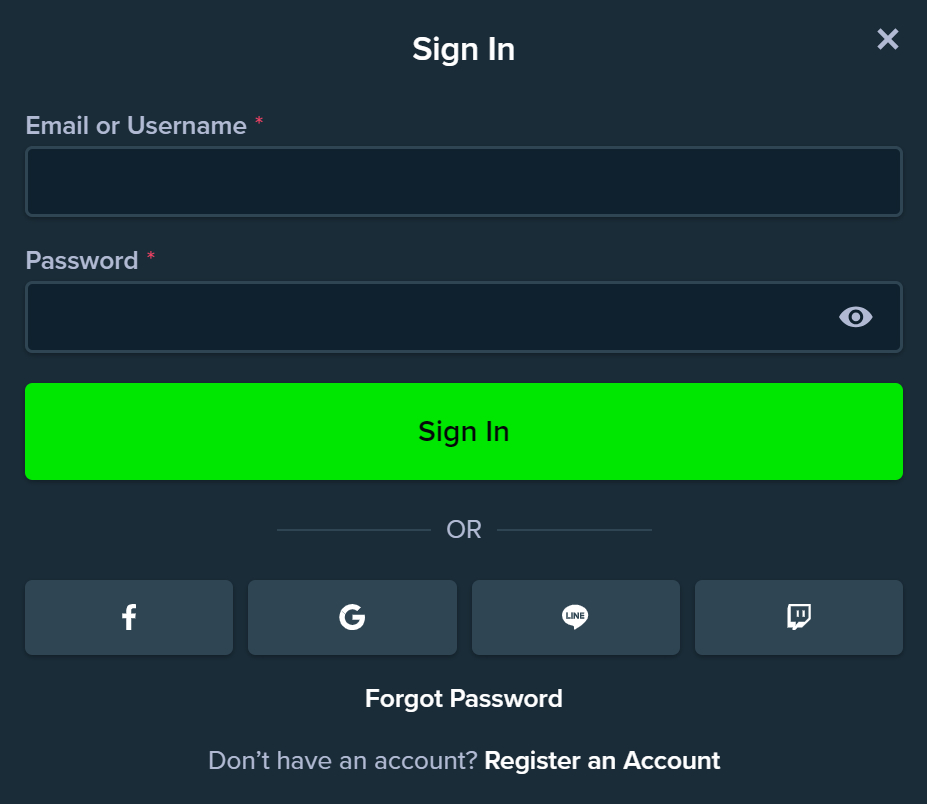Open the Forgot Password link

pos(463,698)
